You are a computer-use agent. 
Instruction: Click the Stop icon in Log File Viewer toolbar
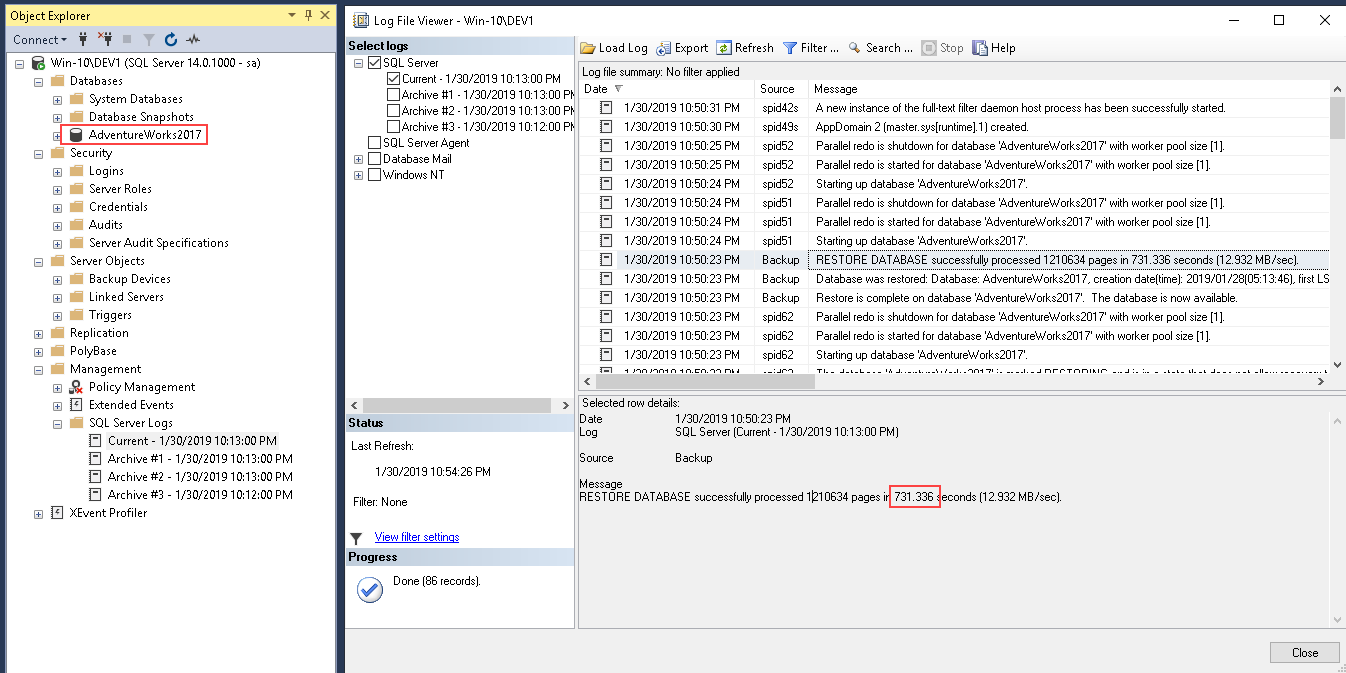pos(929,48)
